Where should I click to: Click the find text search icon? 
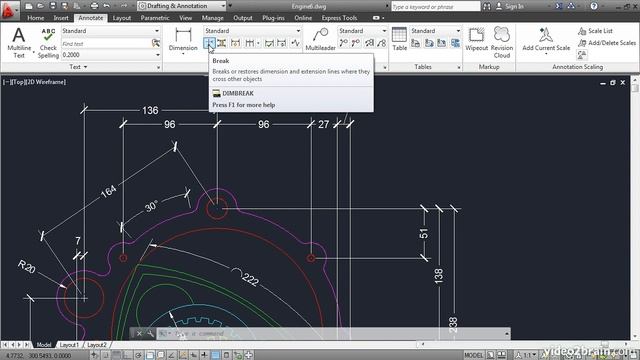click(x=156, y=43)
